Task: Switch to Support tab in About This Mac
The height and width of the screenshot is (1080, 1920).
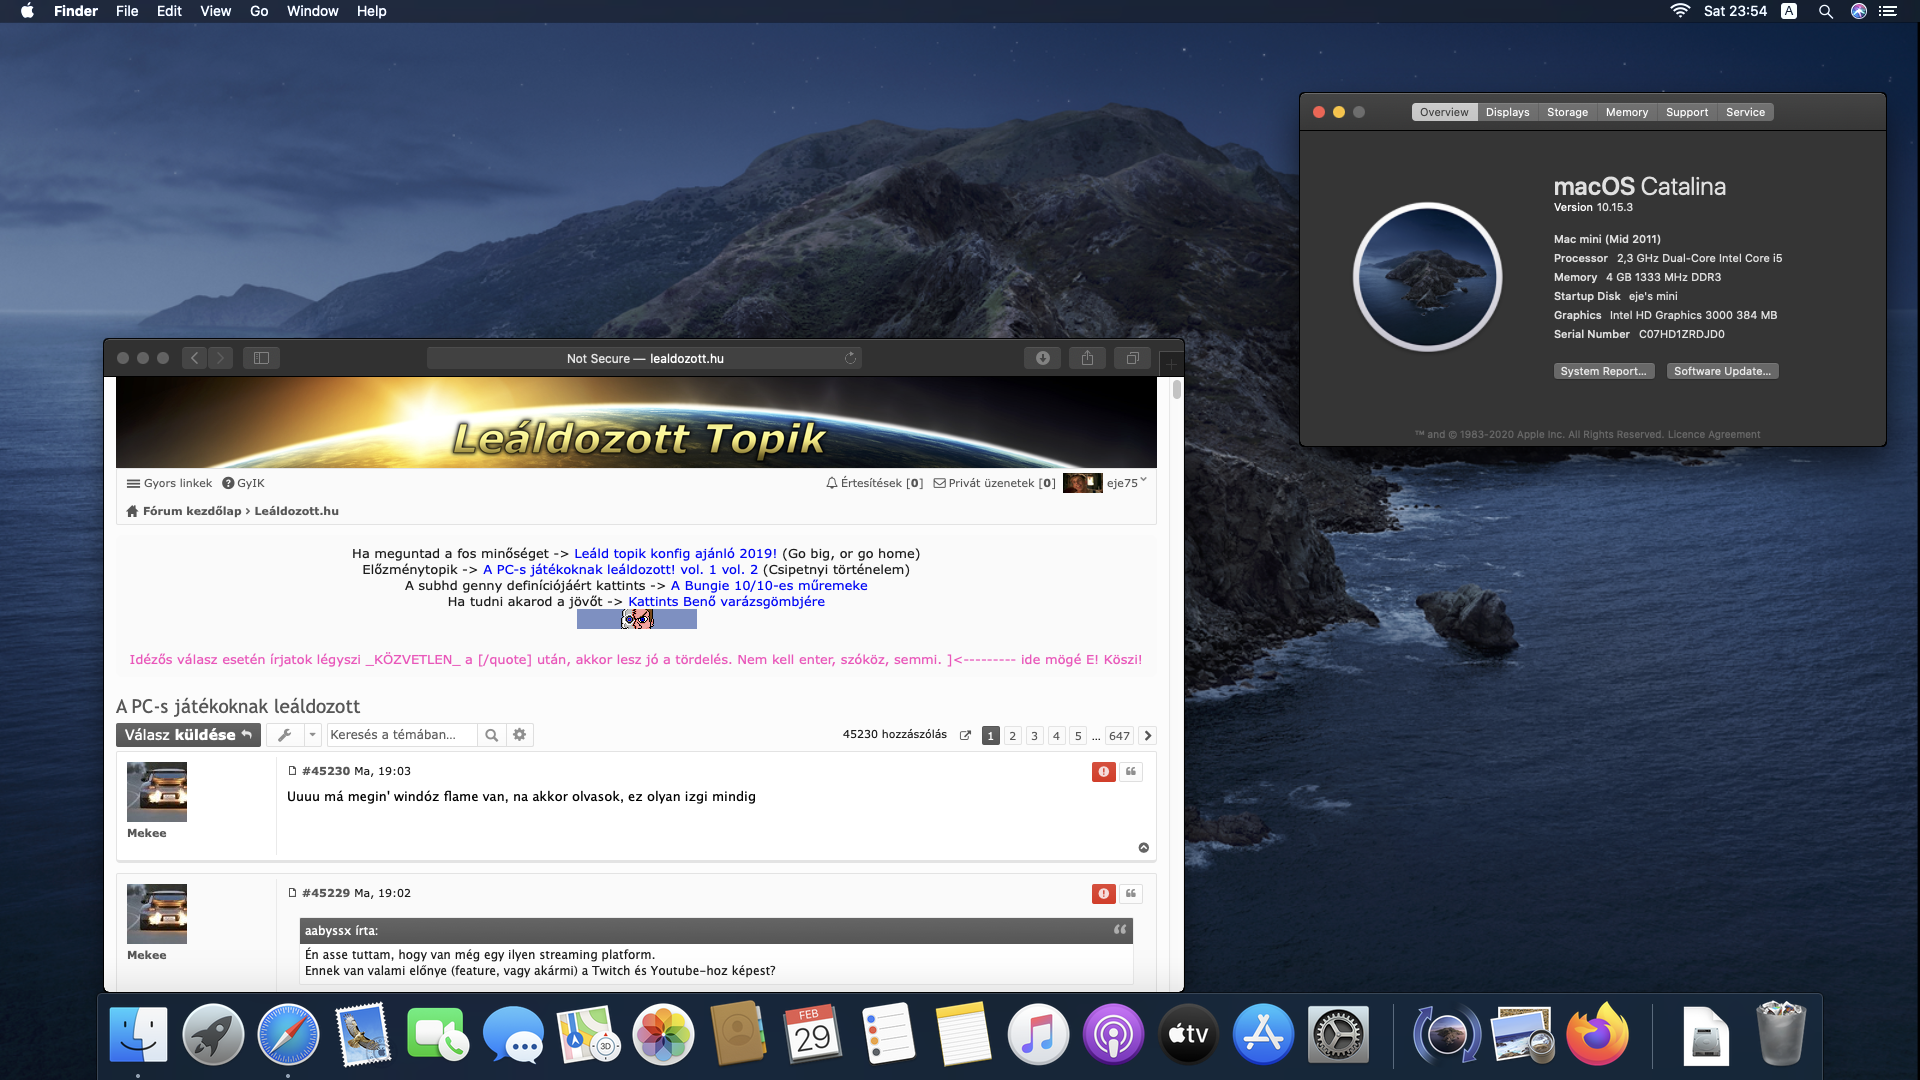Action: [1686, 112]
